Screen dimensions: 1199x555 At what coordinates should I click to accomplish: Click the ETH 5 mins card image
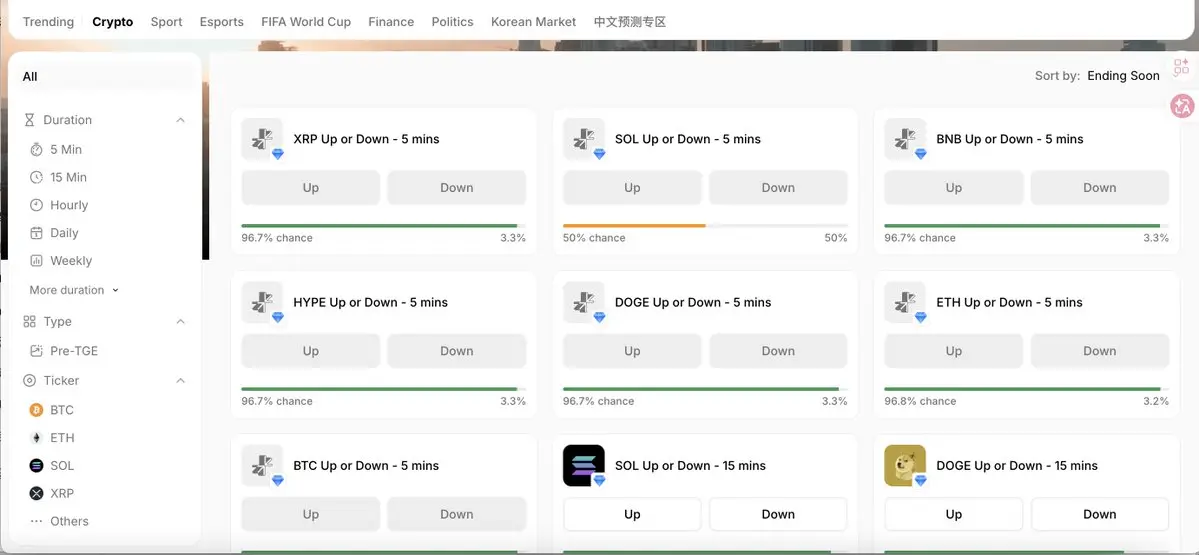pyautogui.click(x=905, y=303)
